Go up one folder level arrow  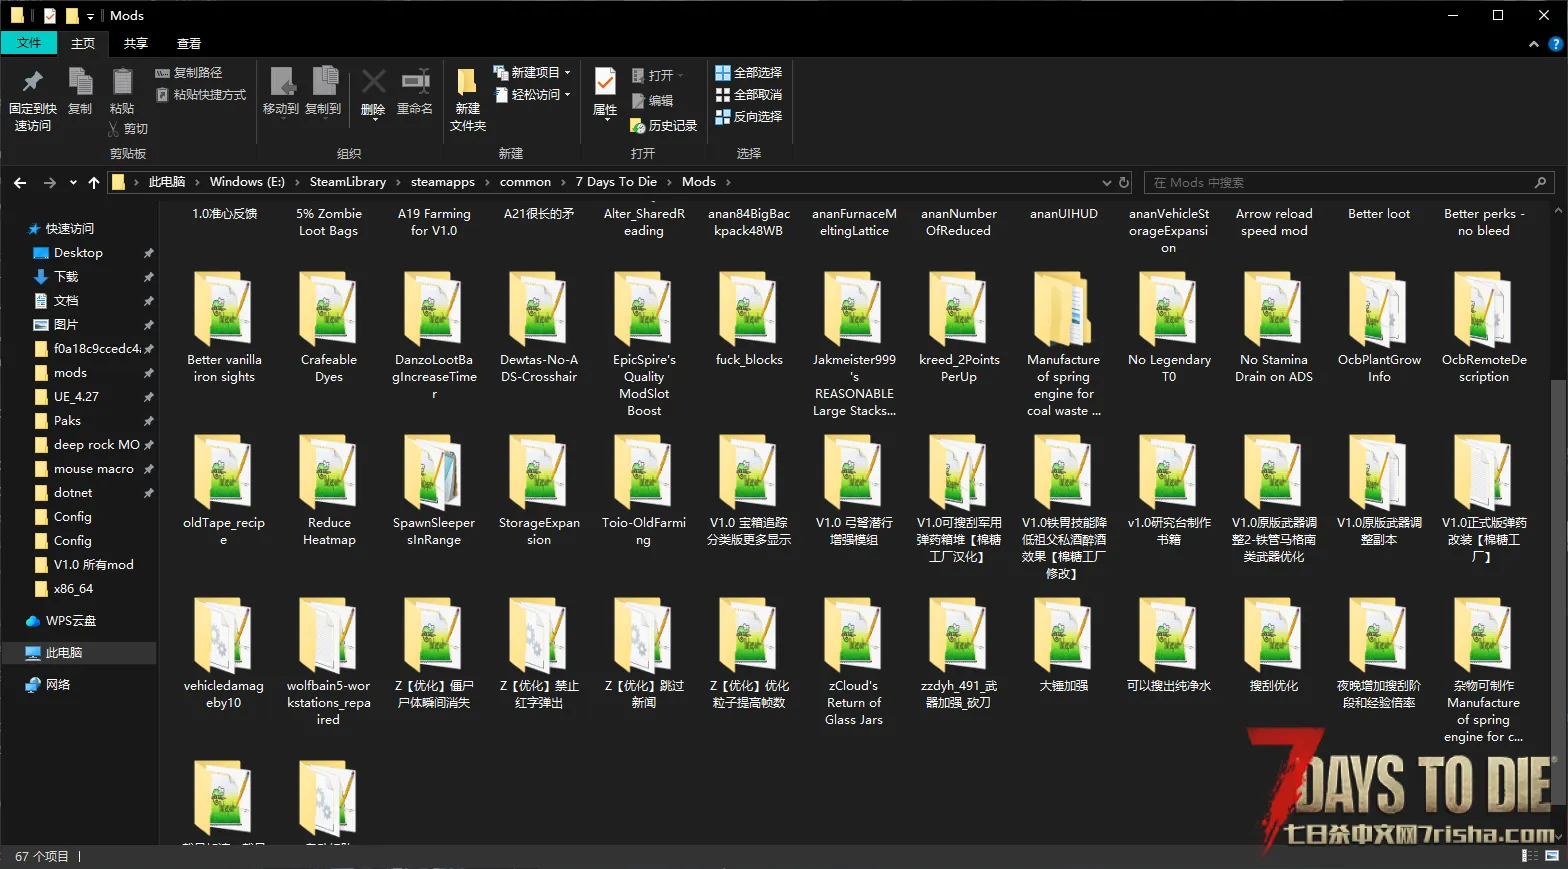point(94,182)
